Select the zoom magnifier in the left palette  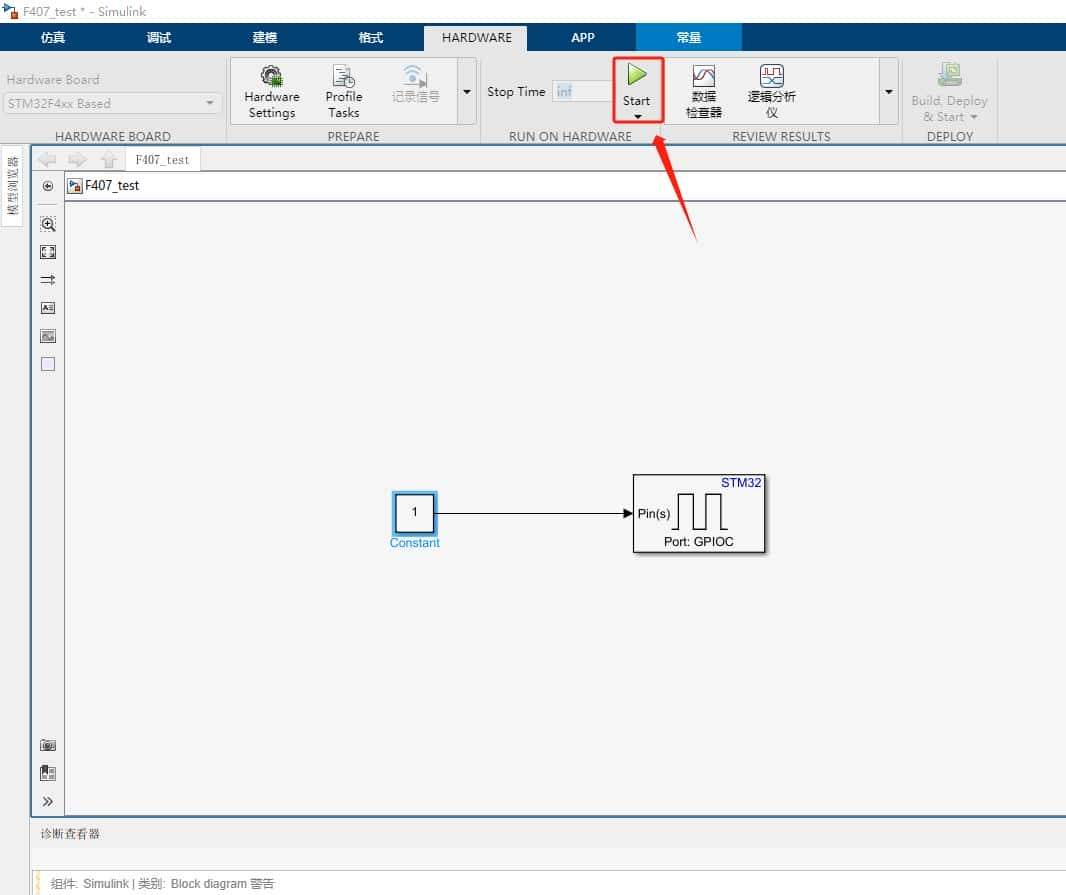[x=47, y=224]
